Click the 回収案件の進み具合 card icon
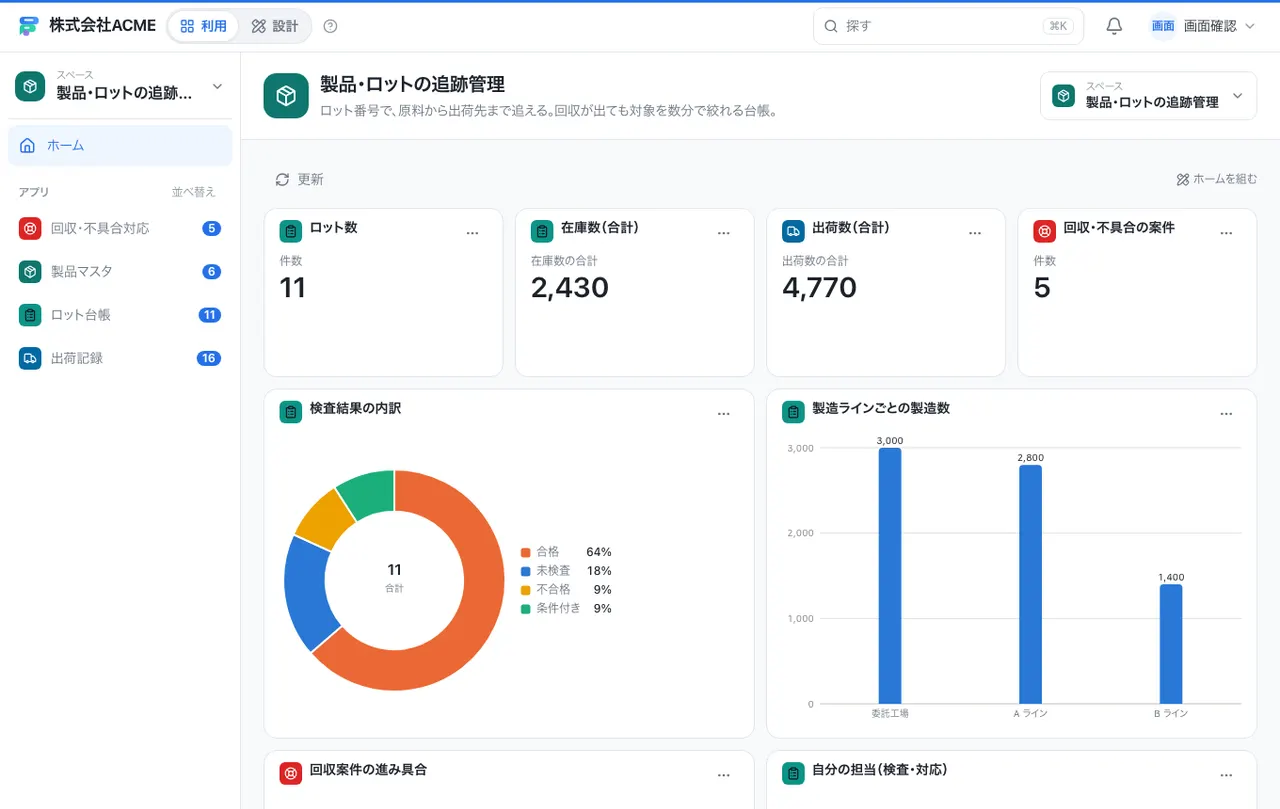Screen dimensions: 1280x809 [x=291, y=773]
